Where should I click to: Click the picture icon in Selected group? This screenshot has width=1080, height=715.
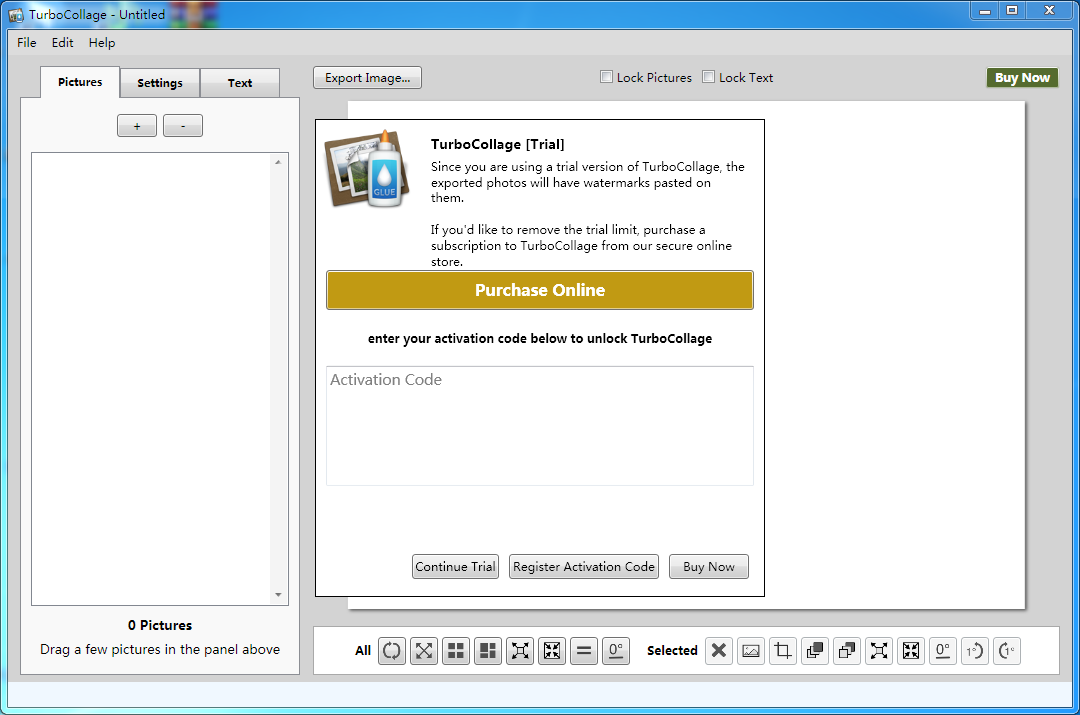(751, 650)
